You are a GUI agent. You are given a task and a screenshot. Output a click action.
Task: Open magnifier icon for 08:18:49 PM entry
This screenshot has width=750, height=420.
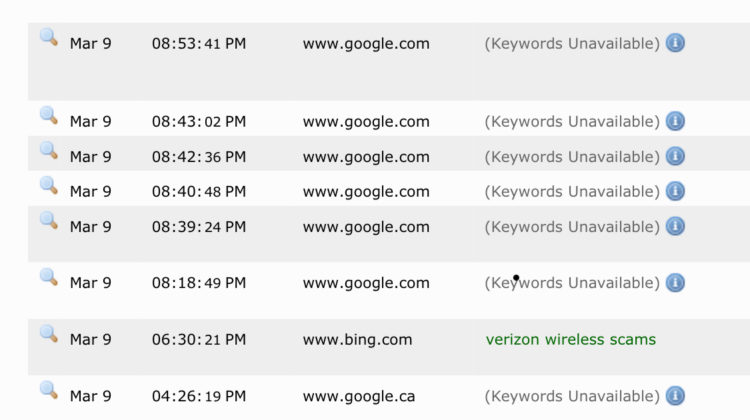49,277
